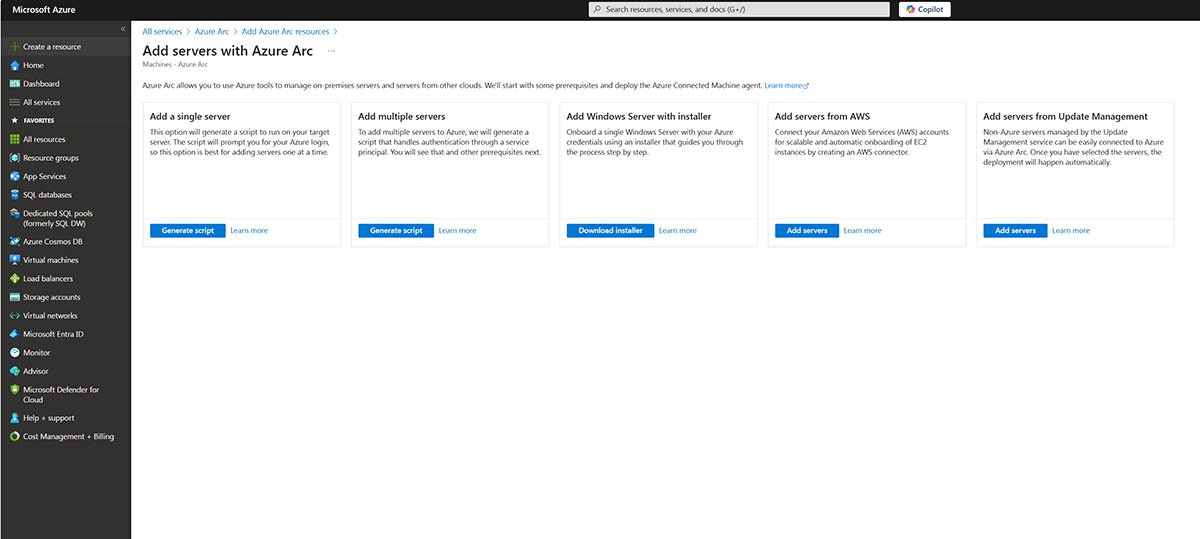Open the Virtual machines icon
1200x539 pixels.
pos(14,260)
